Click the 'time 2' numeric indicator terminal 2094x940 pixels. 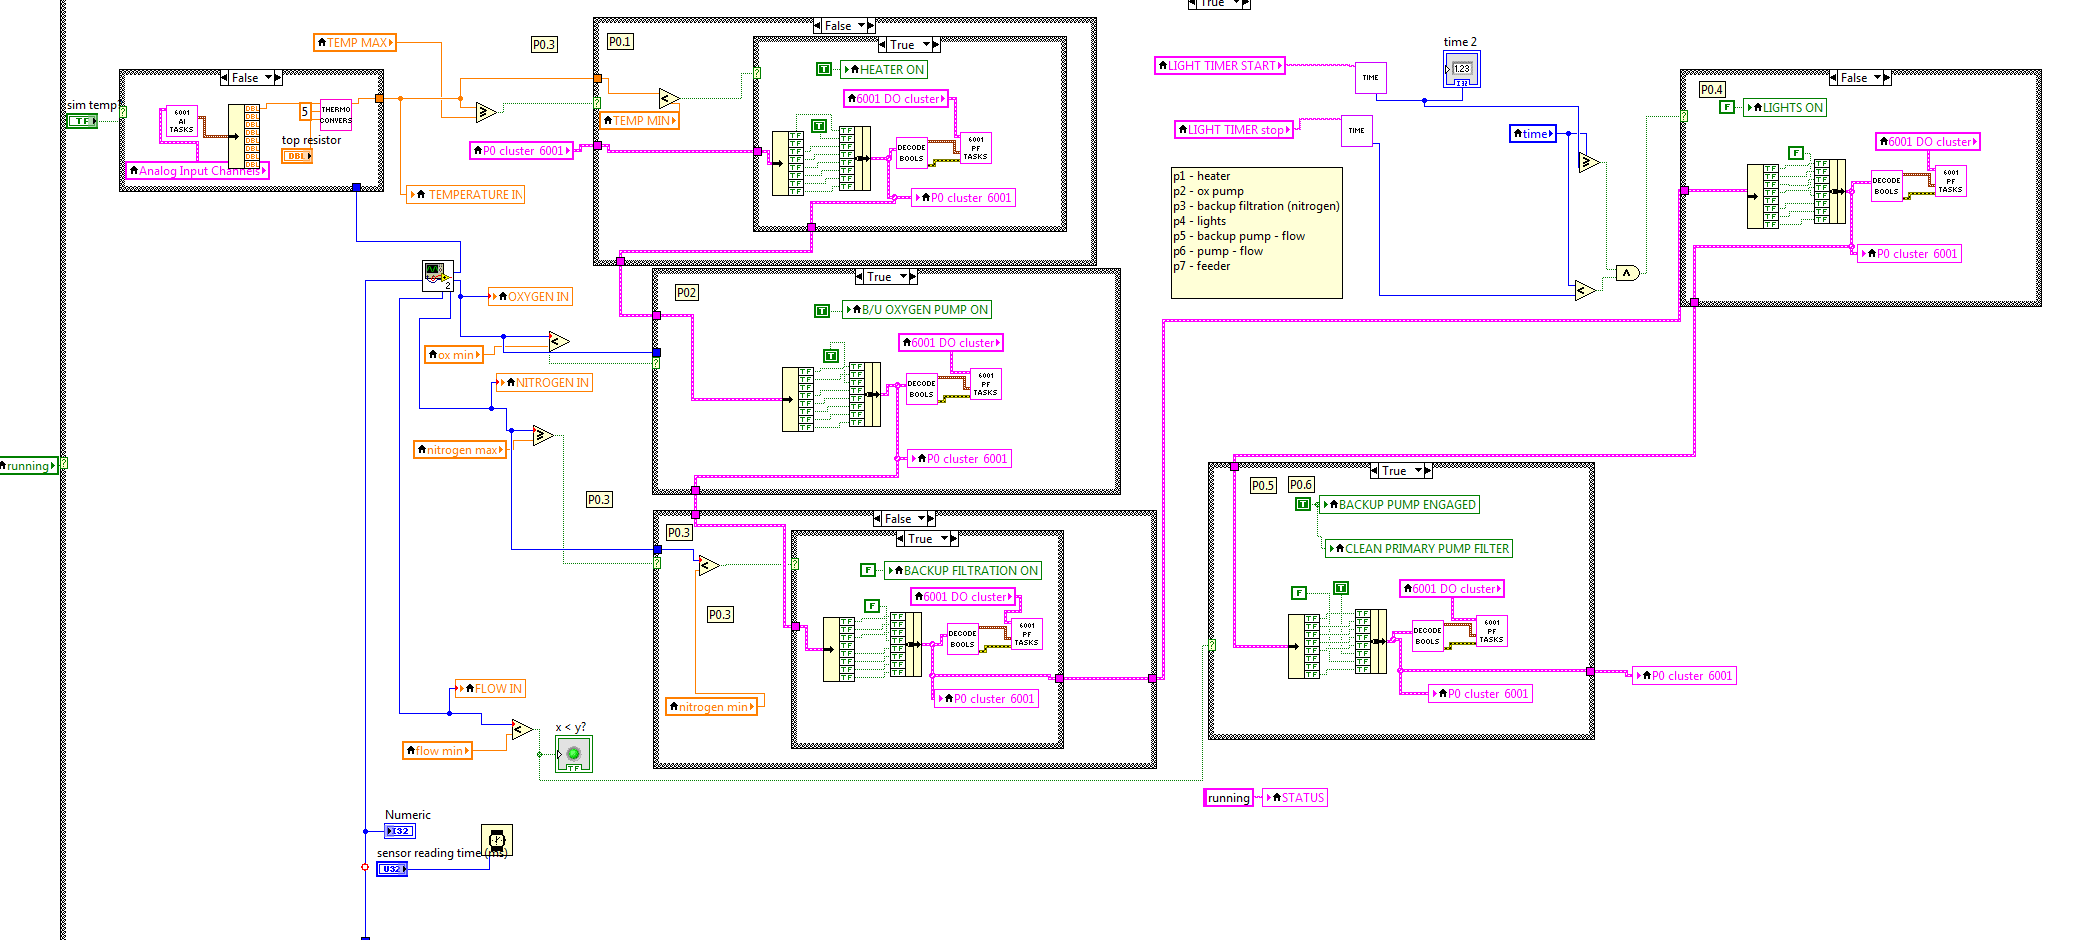(1461, 70)
